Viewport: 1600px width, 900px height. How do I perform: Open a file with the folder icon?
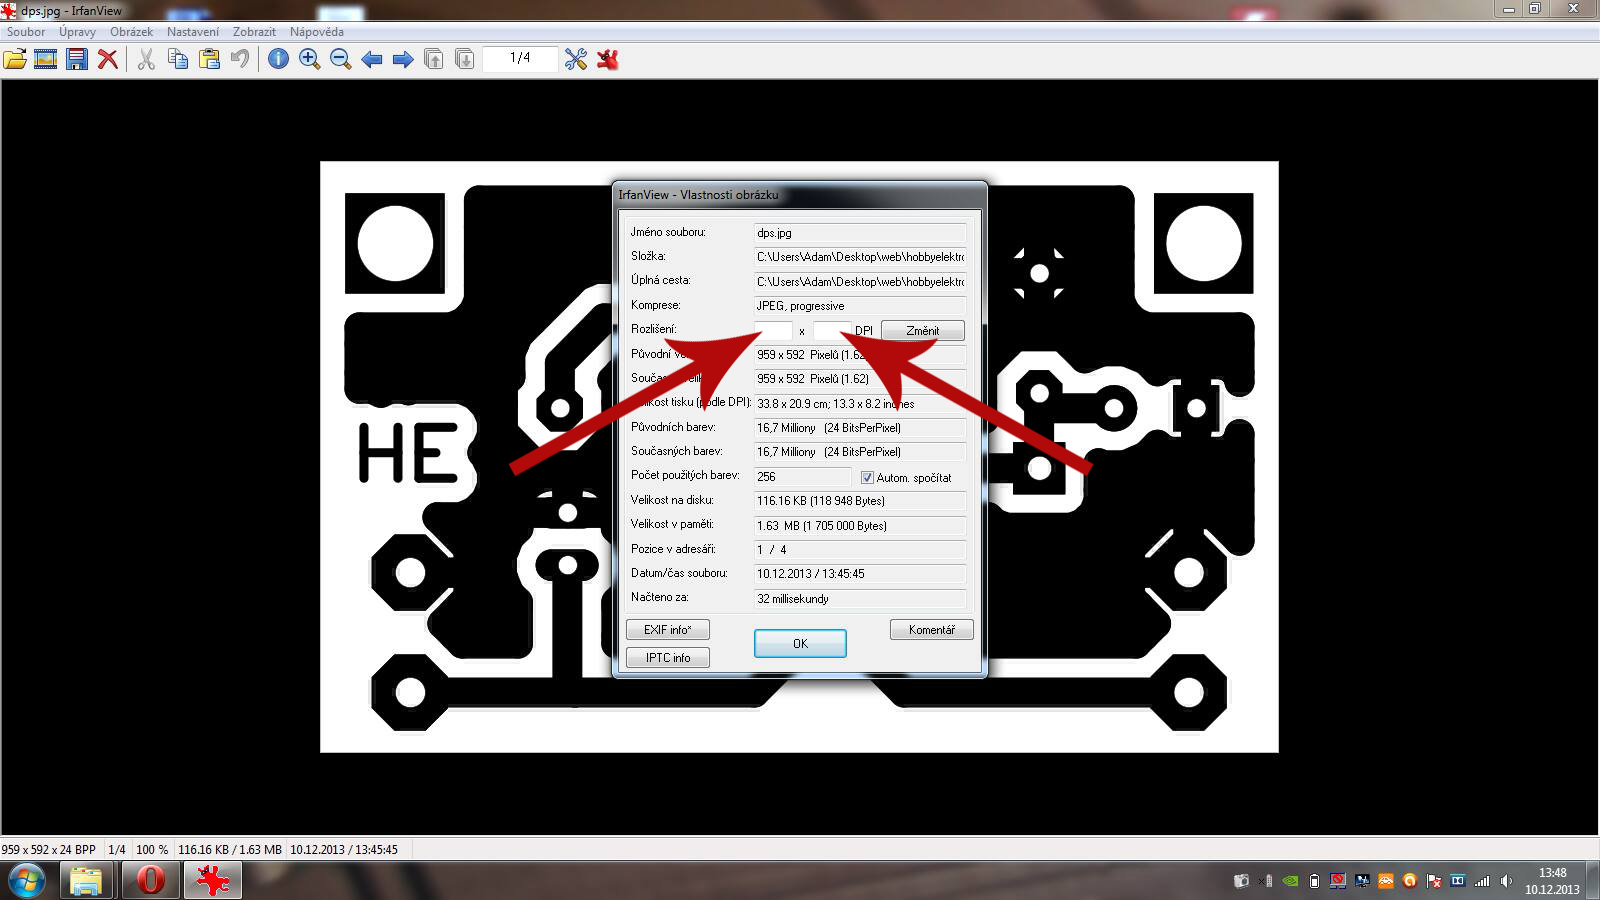(15, 59)
